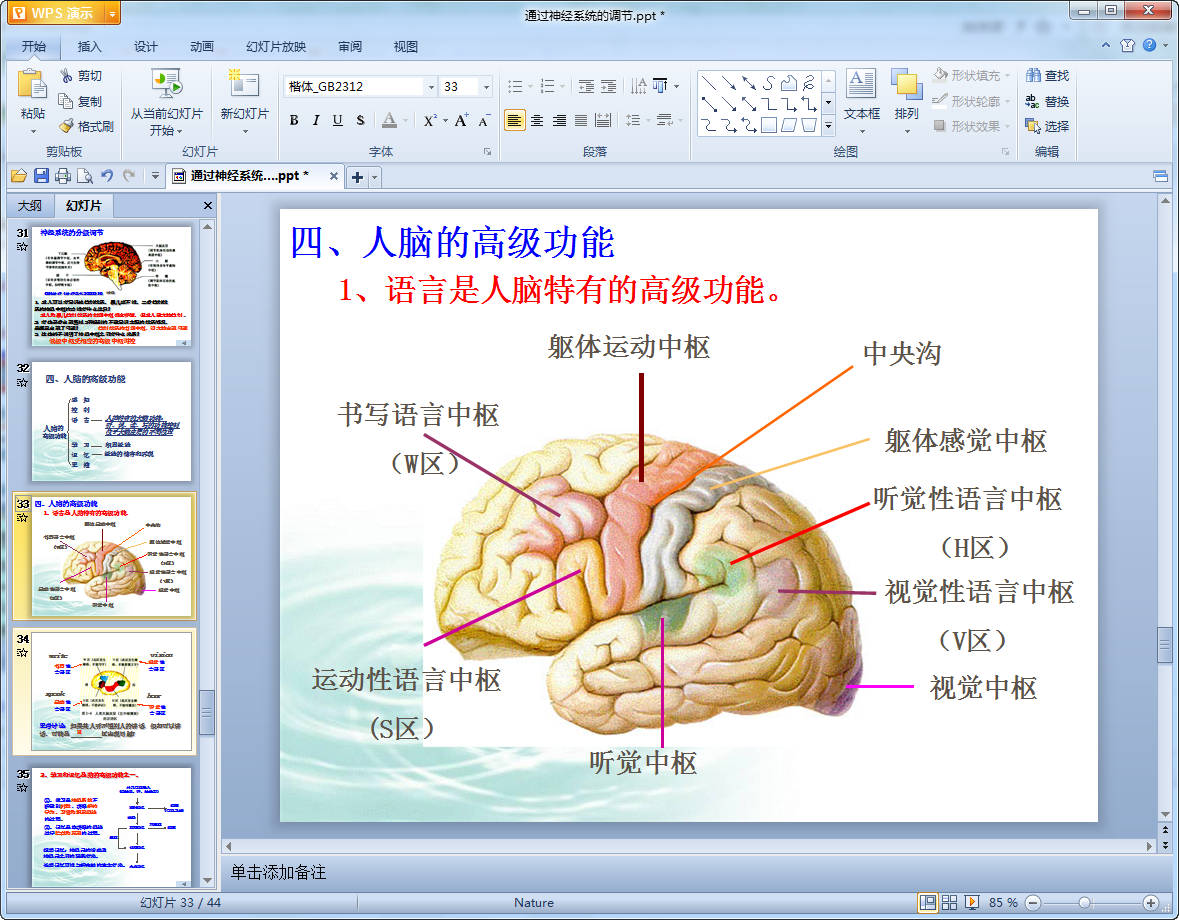Insert a new slide icon
The height and width of the screenshot is (920, 1179).
244,84
